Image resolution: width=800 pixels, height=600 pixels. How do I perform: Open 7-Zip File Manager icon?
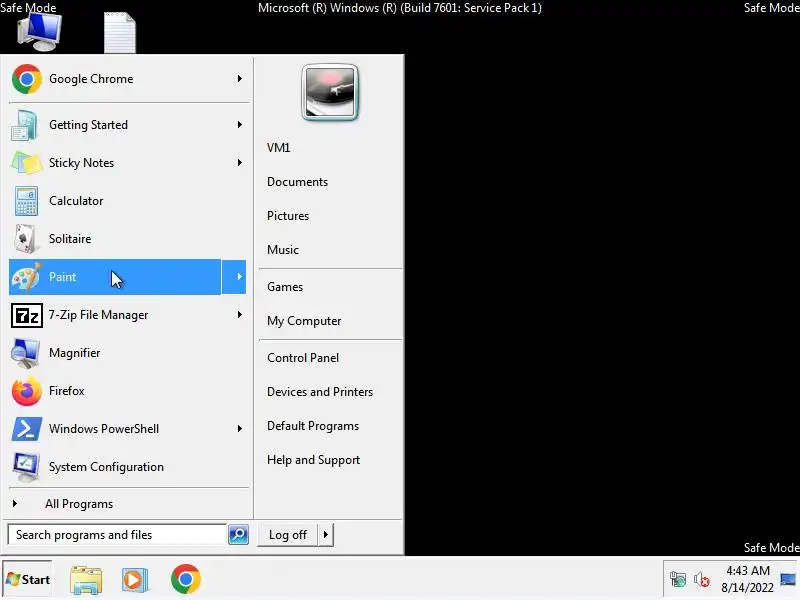[x=27, y=315]
